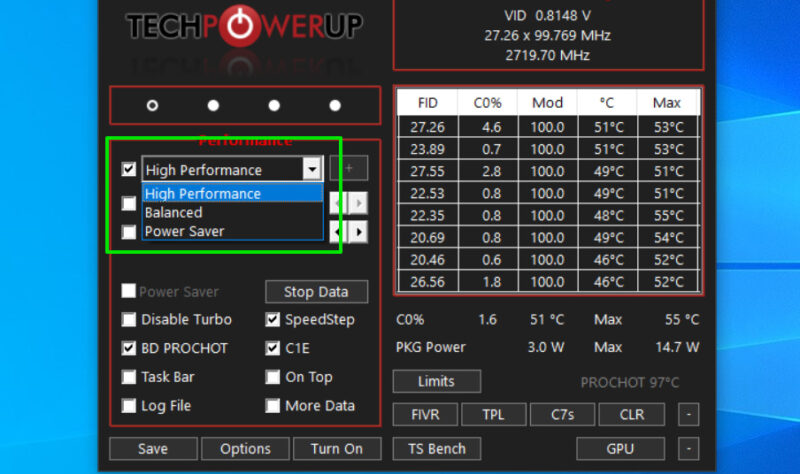Enable the On Top checkbox
Screen dimensions: 800x474
(x=272, y=377)
